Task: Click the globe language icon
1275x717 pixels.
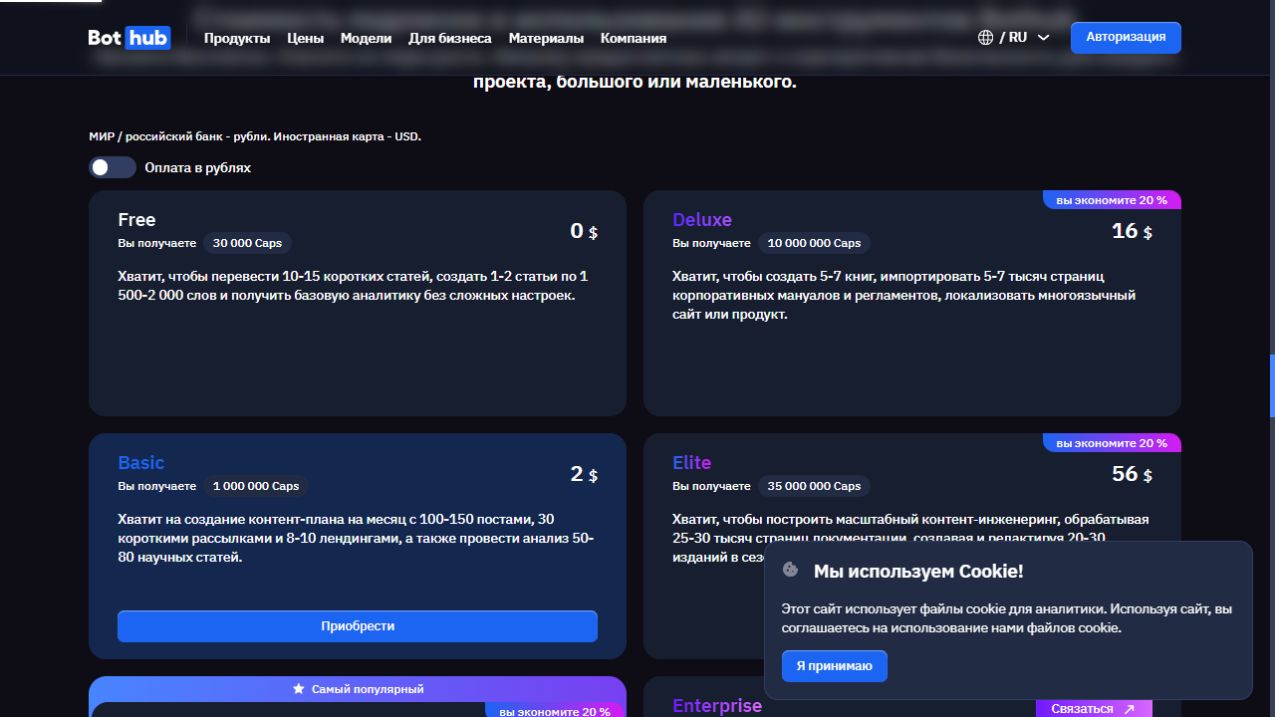Action: [x=986, y=37]
